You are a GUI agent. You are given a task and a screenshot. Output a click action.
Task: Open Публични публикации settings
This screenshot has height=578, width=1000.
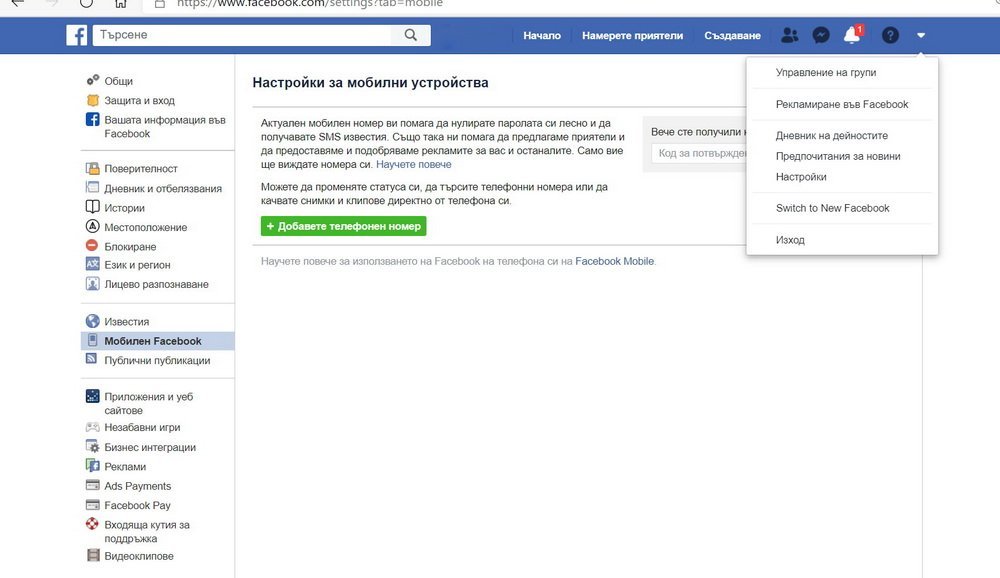158,360
